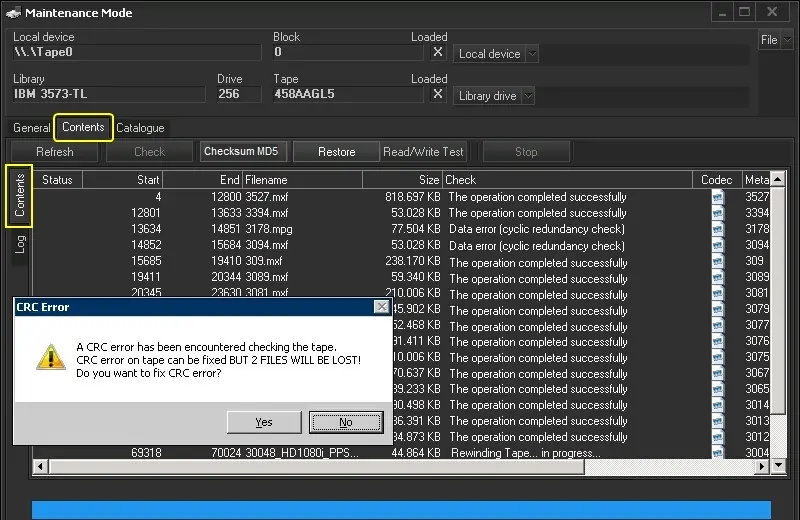
Task: Switch to the General tab
Action: pyautogui.click(x=31, y=128)
